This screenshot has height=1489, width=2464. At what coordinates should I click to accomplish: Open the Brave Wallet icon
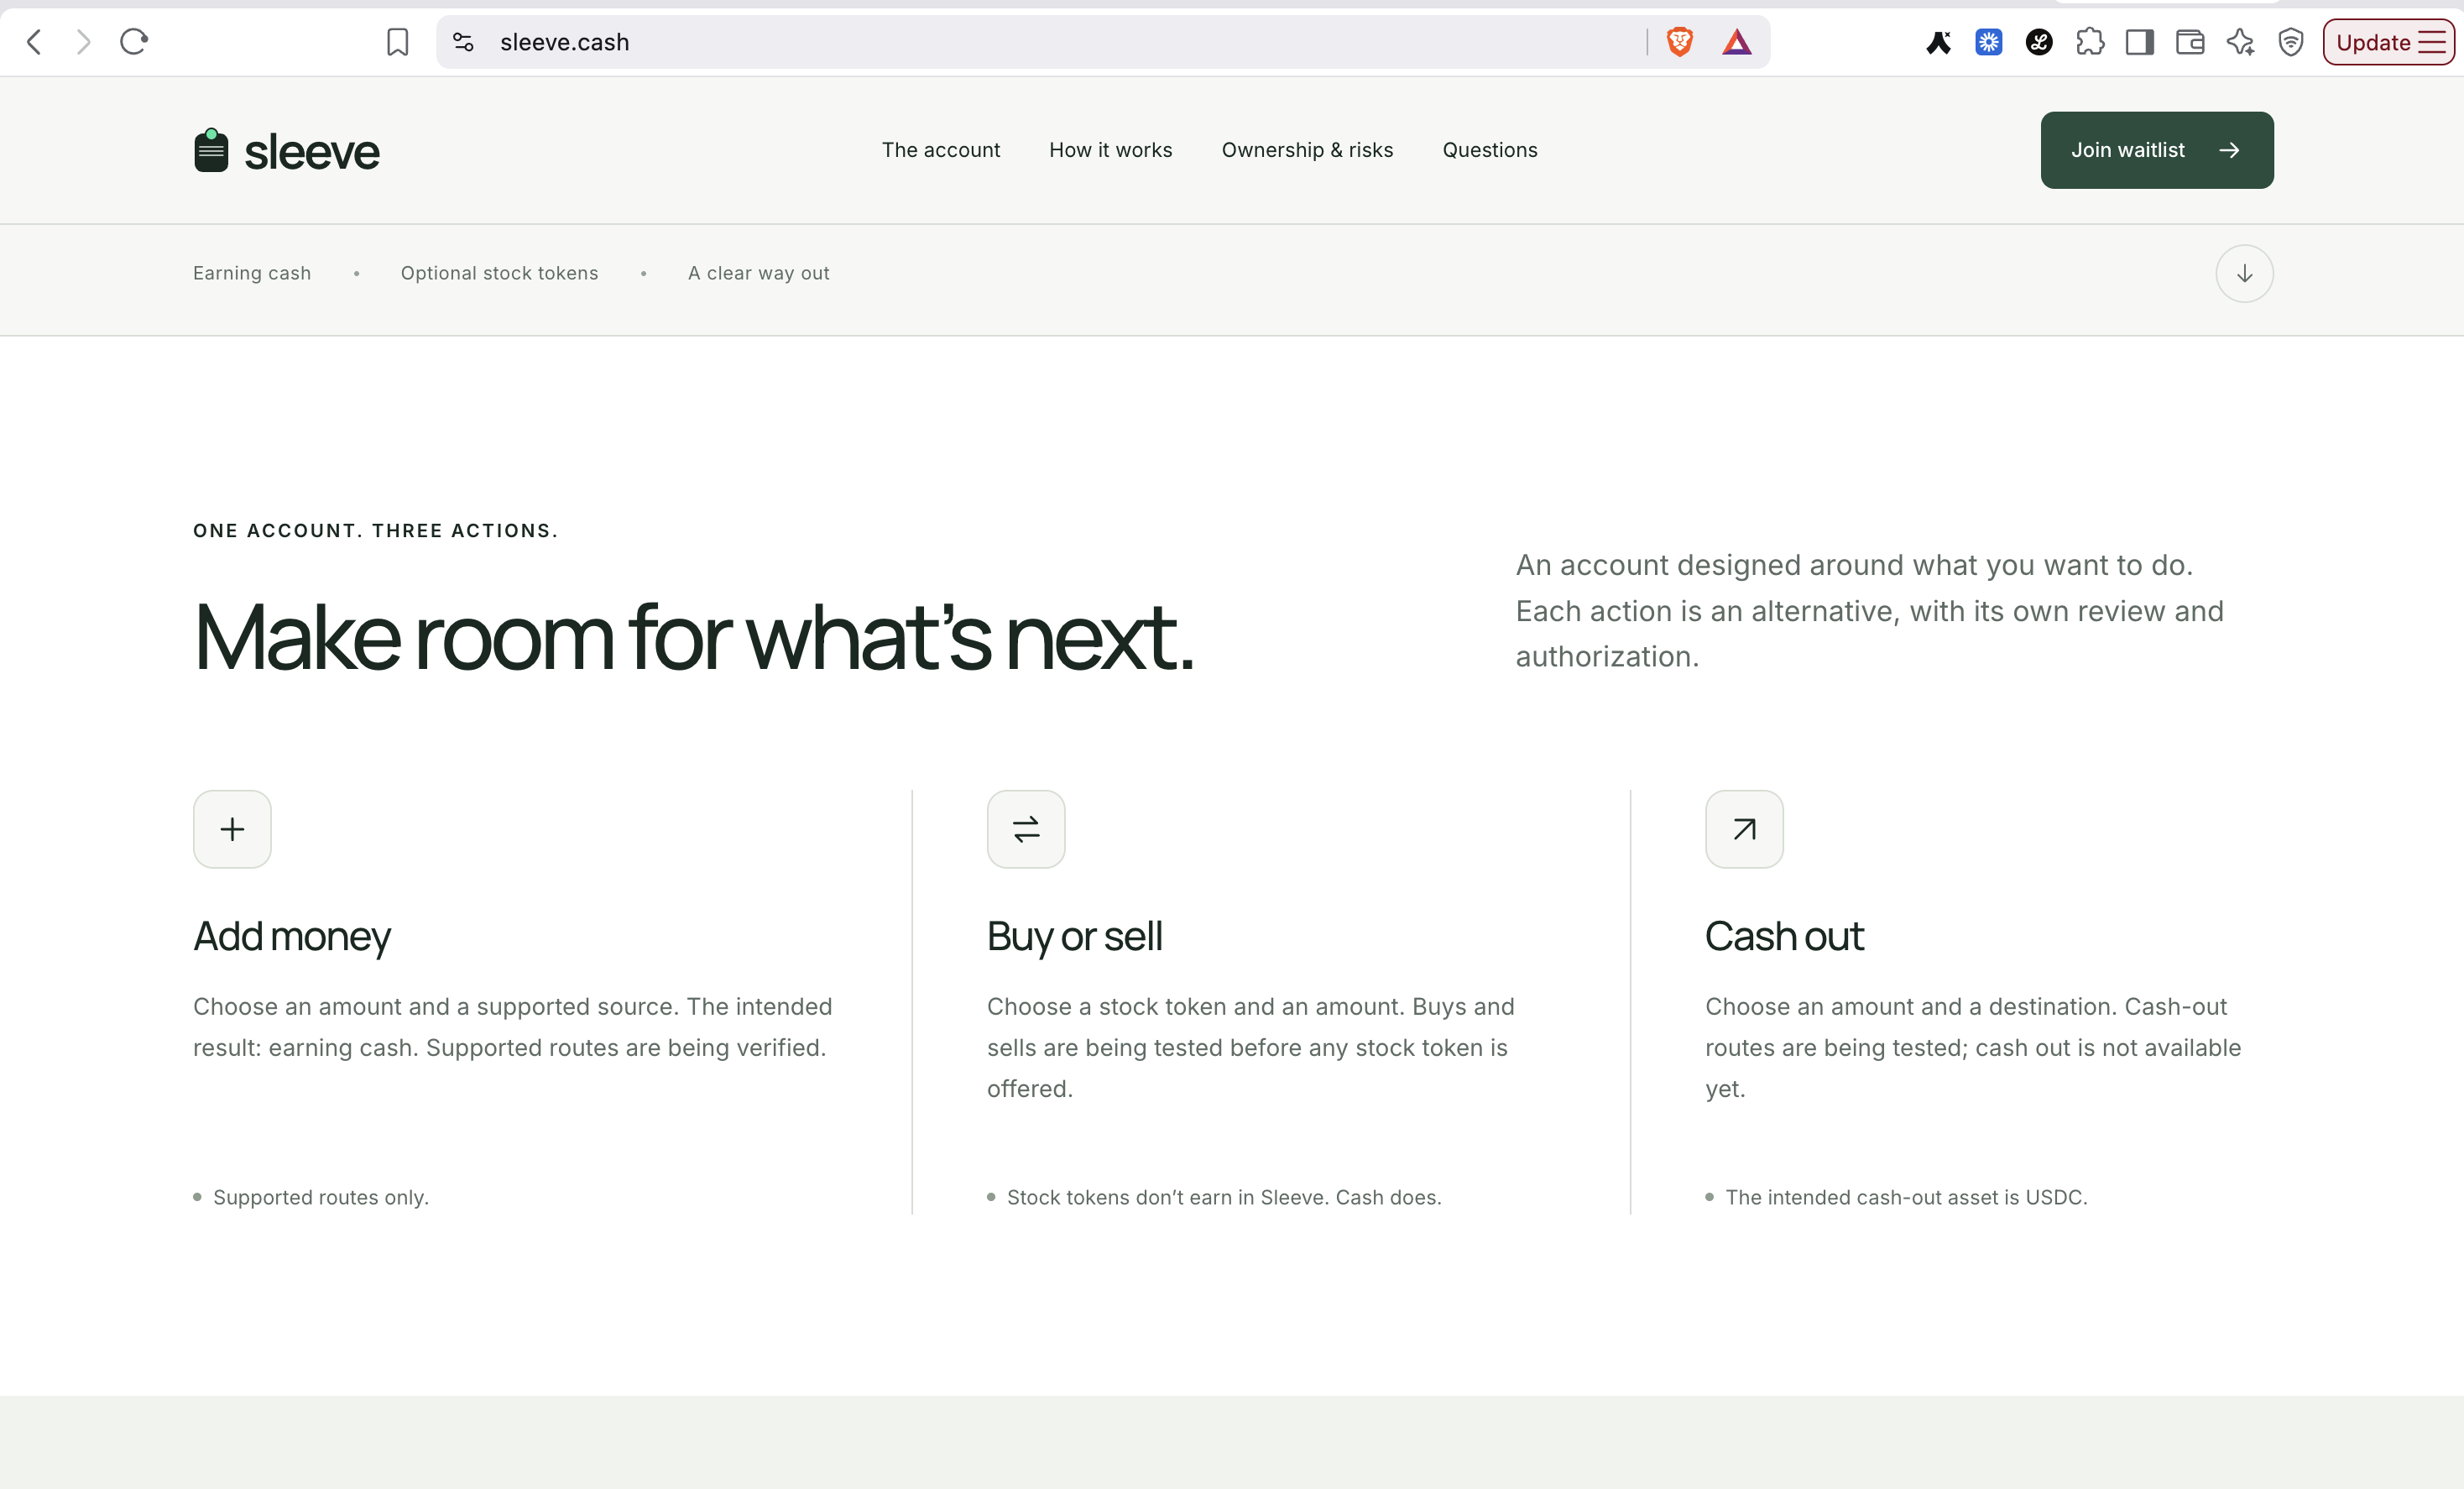pos(2190,42)
